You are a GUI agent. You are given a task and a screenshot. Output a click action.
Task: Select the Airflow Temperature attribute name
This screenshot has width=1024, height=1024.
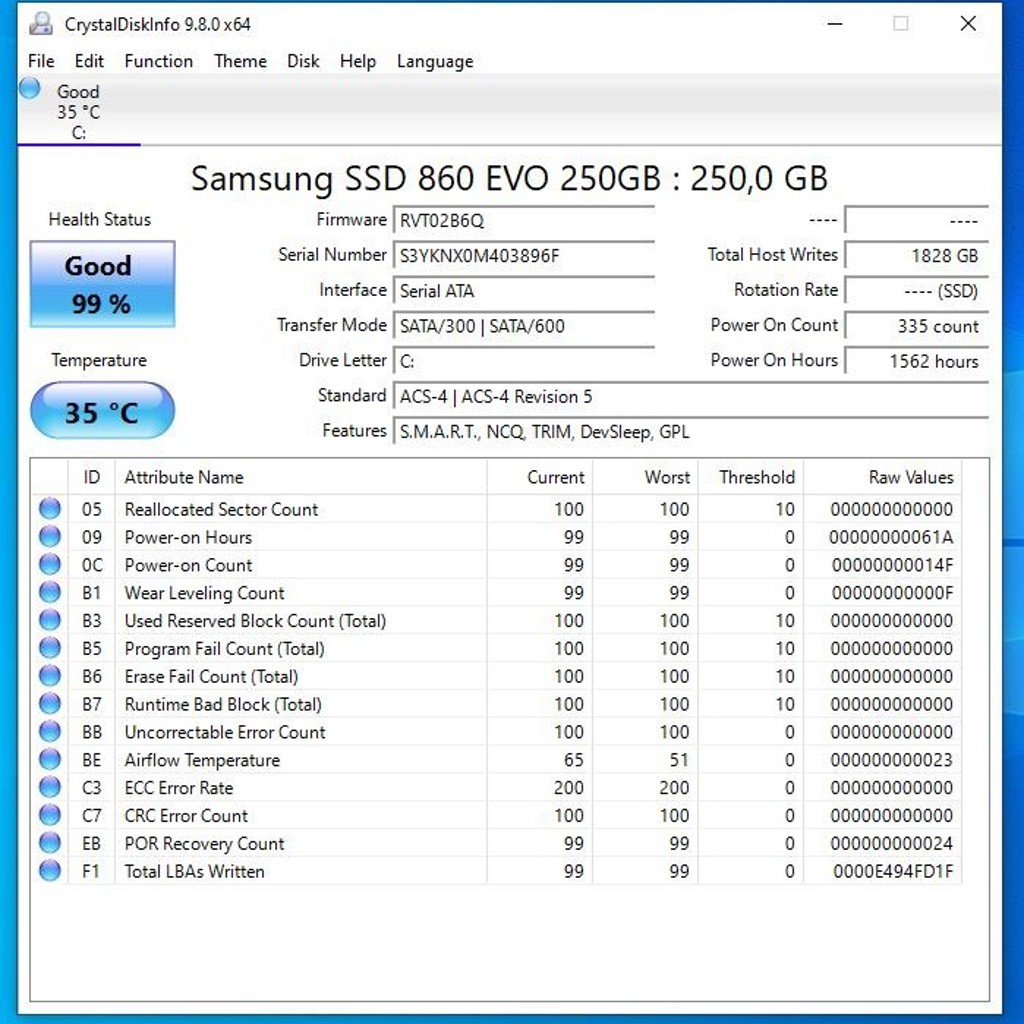(202, 760)
